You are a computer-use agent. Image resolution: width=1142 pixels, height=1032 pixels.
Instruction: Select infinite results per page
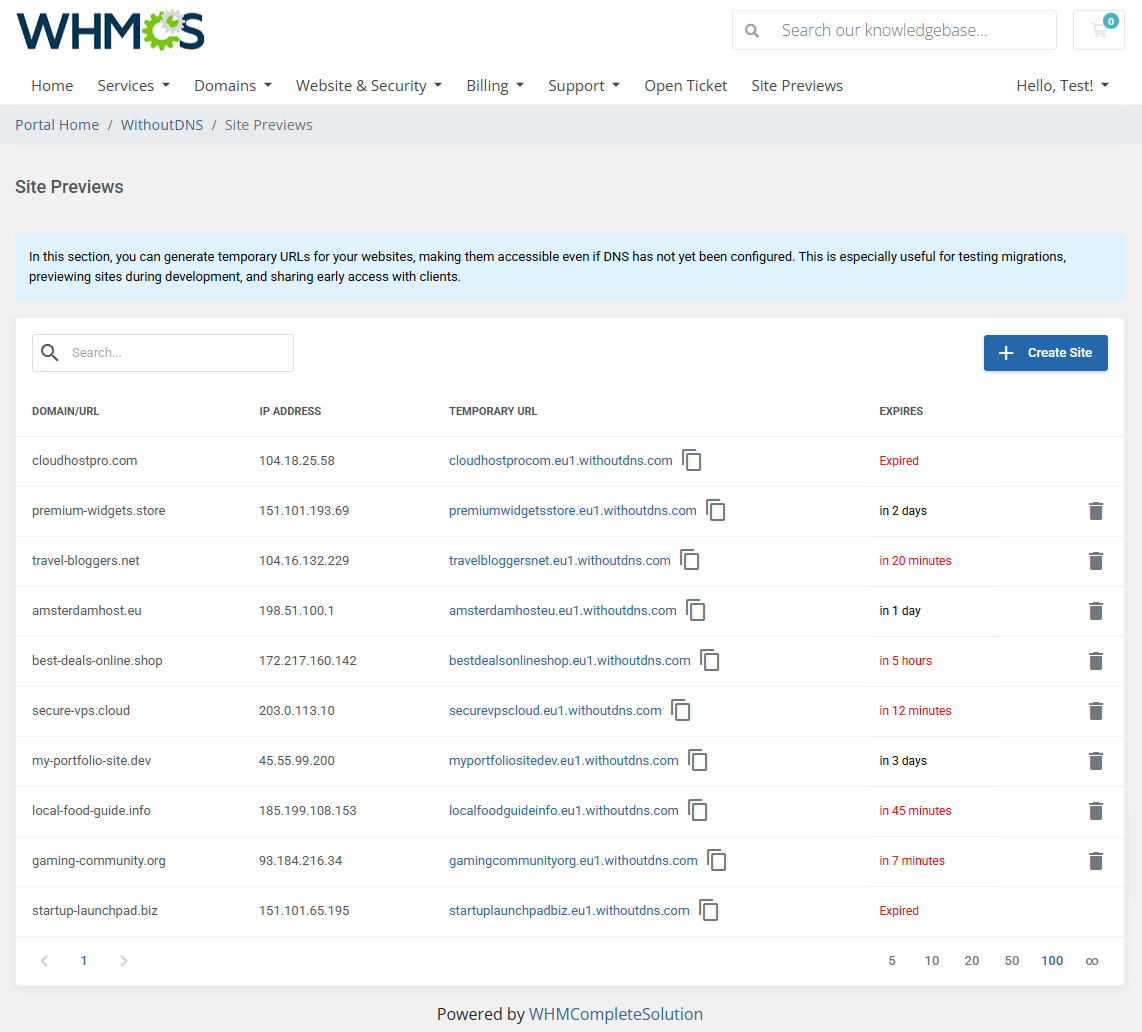pos(1091,960)
